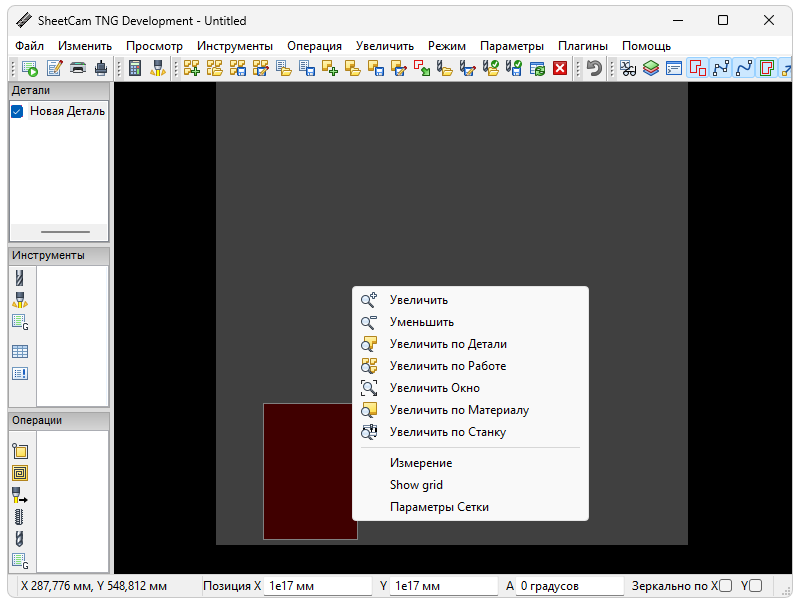Toggle the red-green outline display mode button
This screenshot has width=796, height=602.
[767, 68]
